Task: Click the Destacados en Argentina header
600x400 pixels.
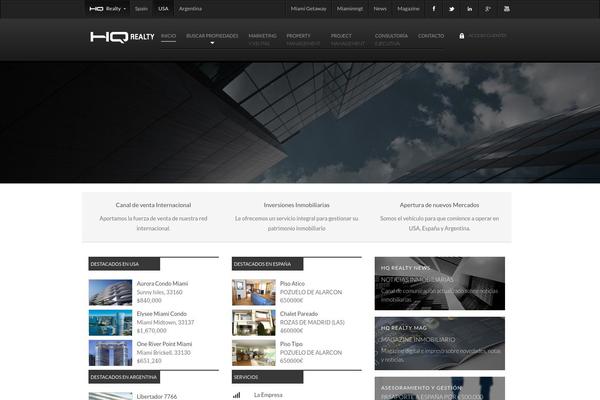Action: (x=124, y=377)
